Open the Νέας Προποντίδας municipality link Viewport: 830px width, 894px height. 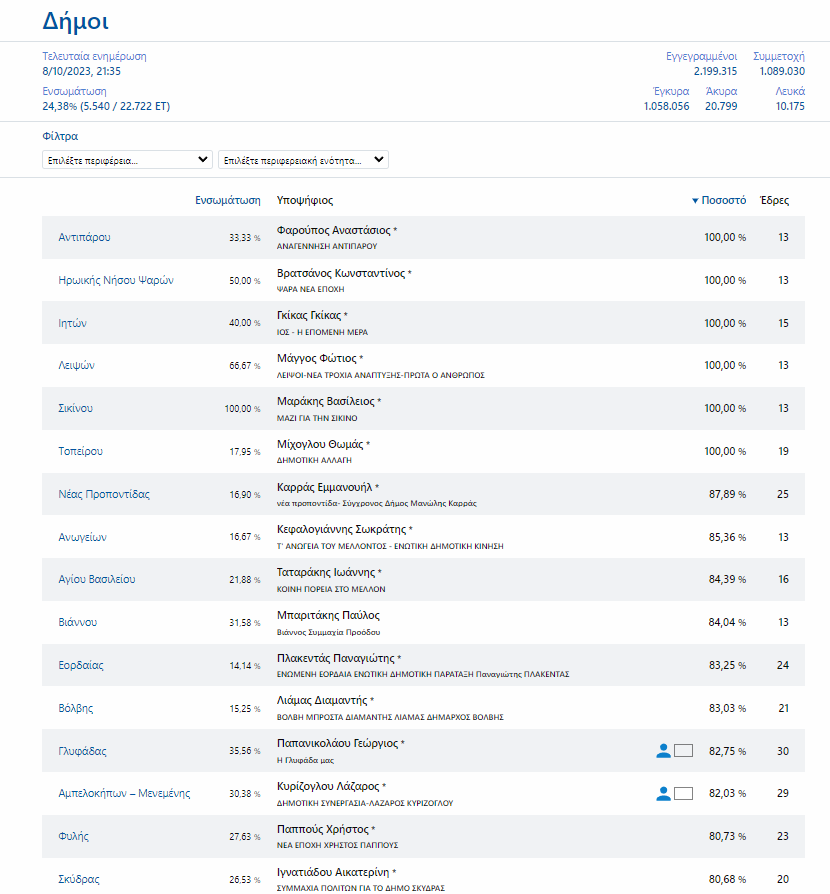pos(104,494)
